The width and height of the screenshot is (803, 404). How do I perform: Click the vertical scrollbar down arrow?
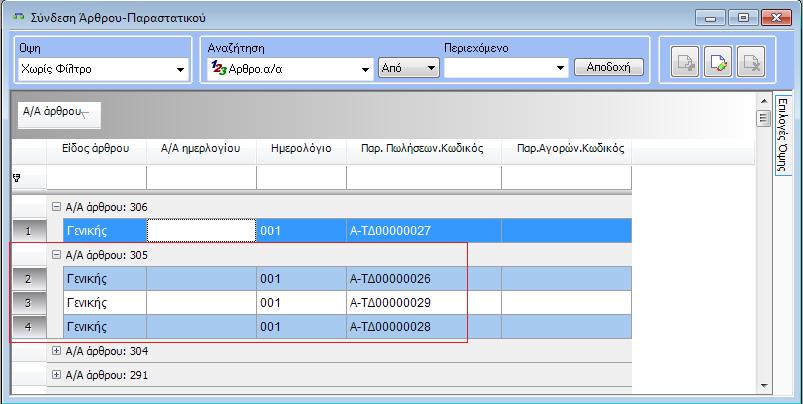763,386
